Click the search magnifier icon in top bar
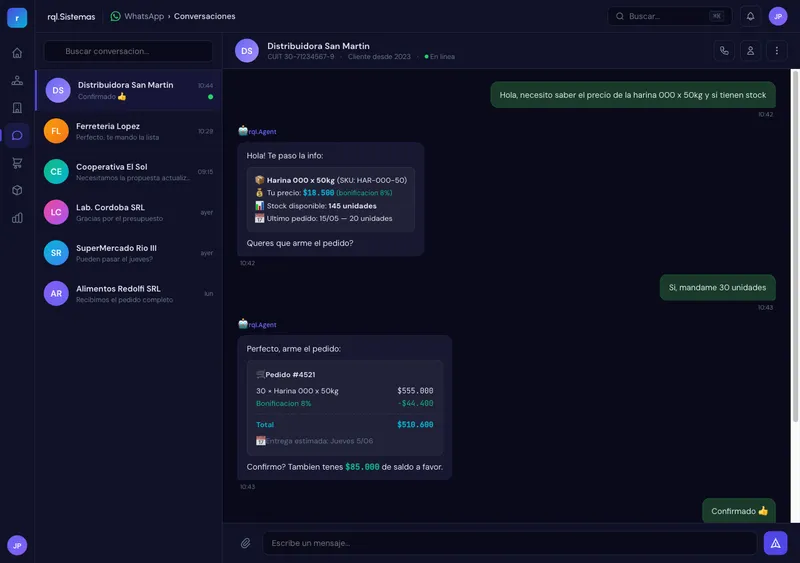This screenshot has width=800, height=563. point(619,16)
